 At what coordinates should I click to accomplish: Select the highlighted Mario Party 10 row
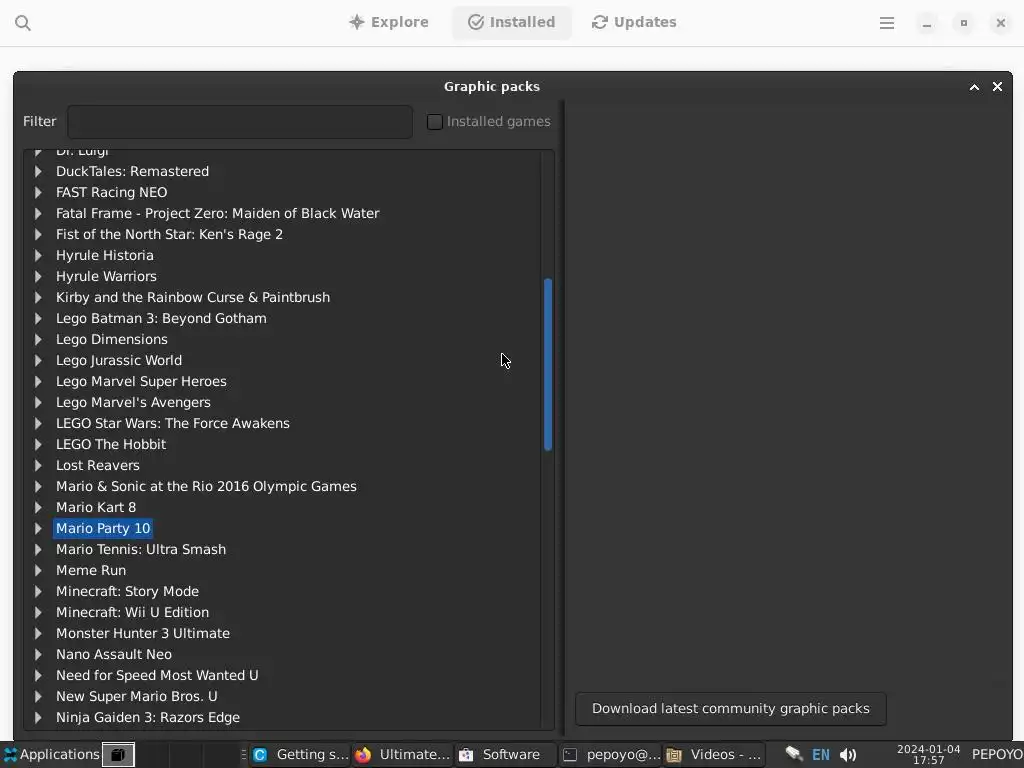tap(103, 528)
